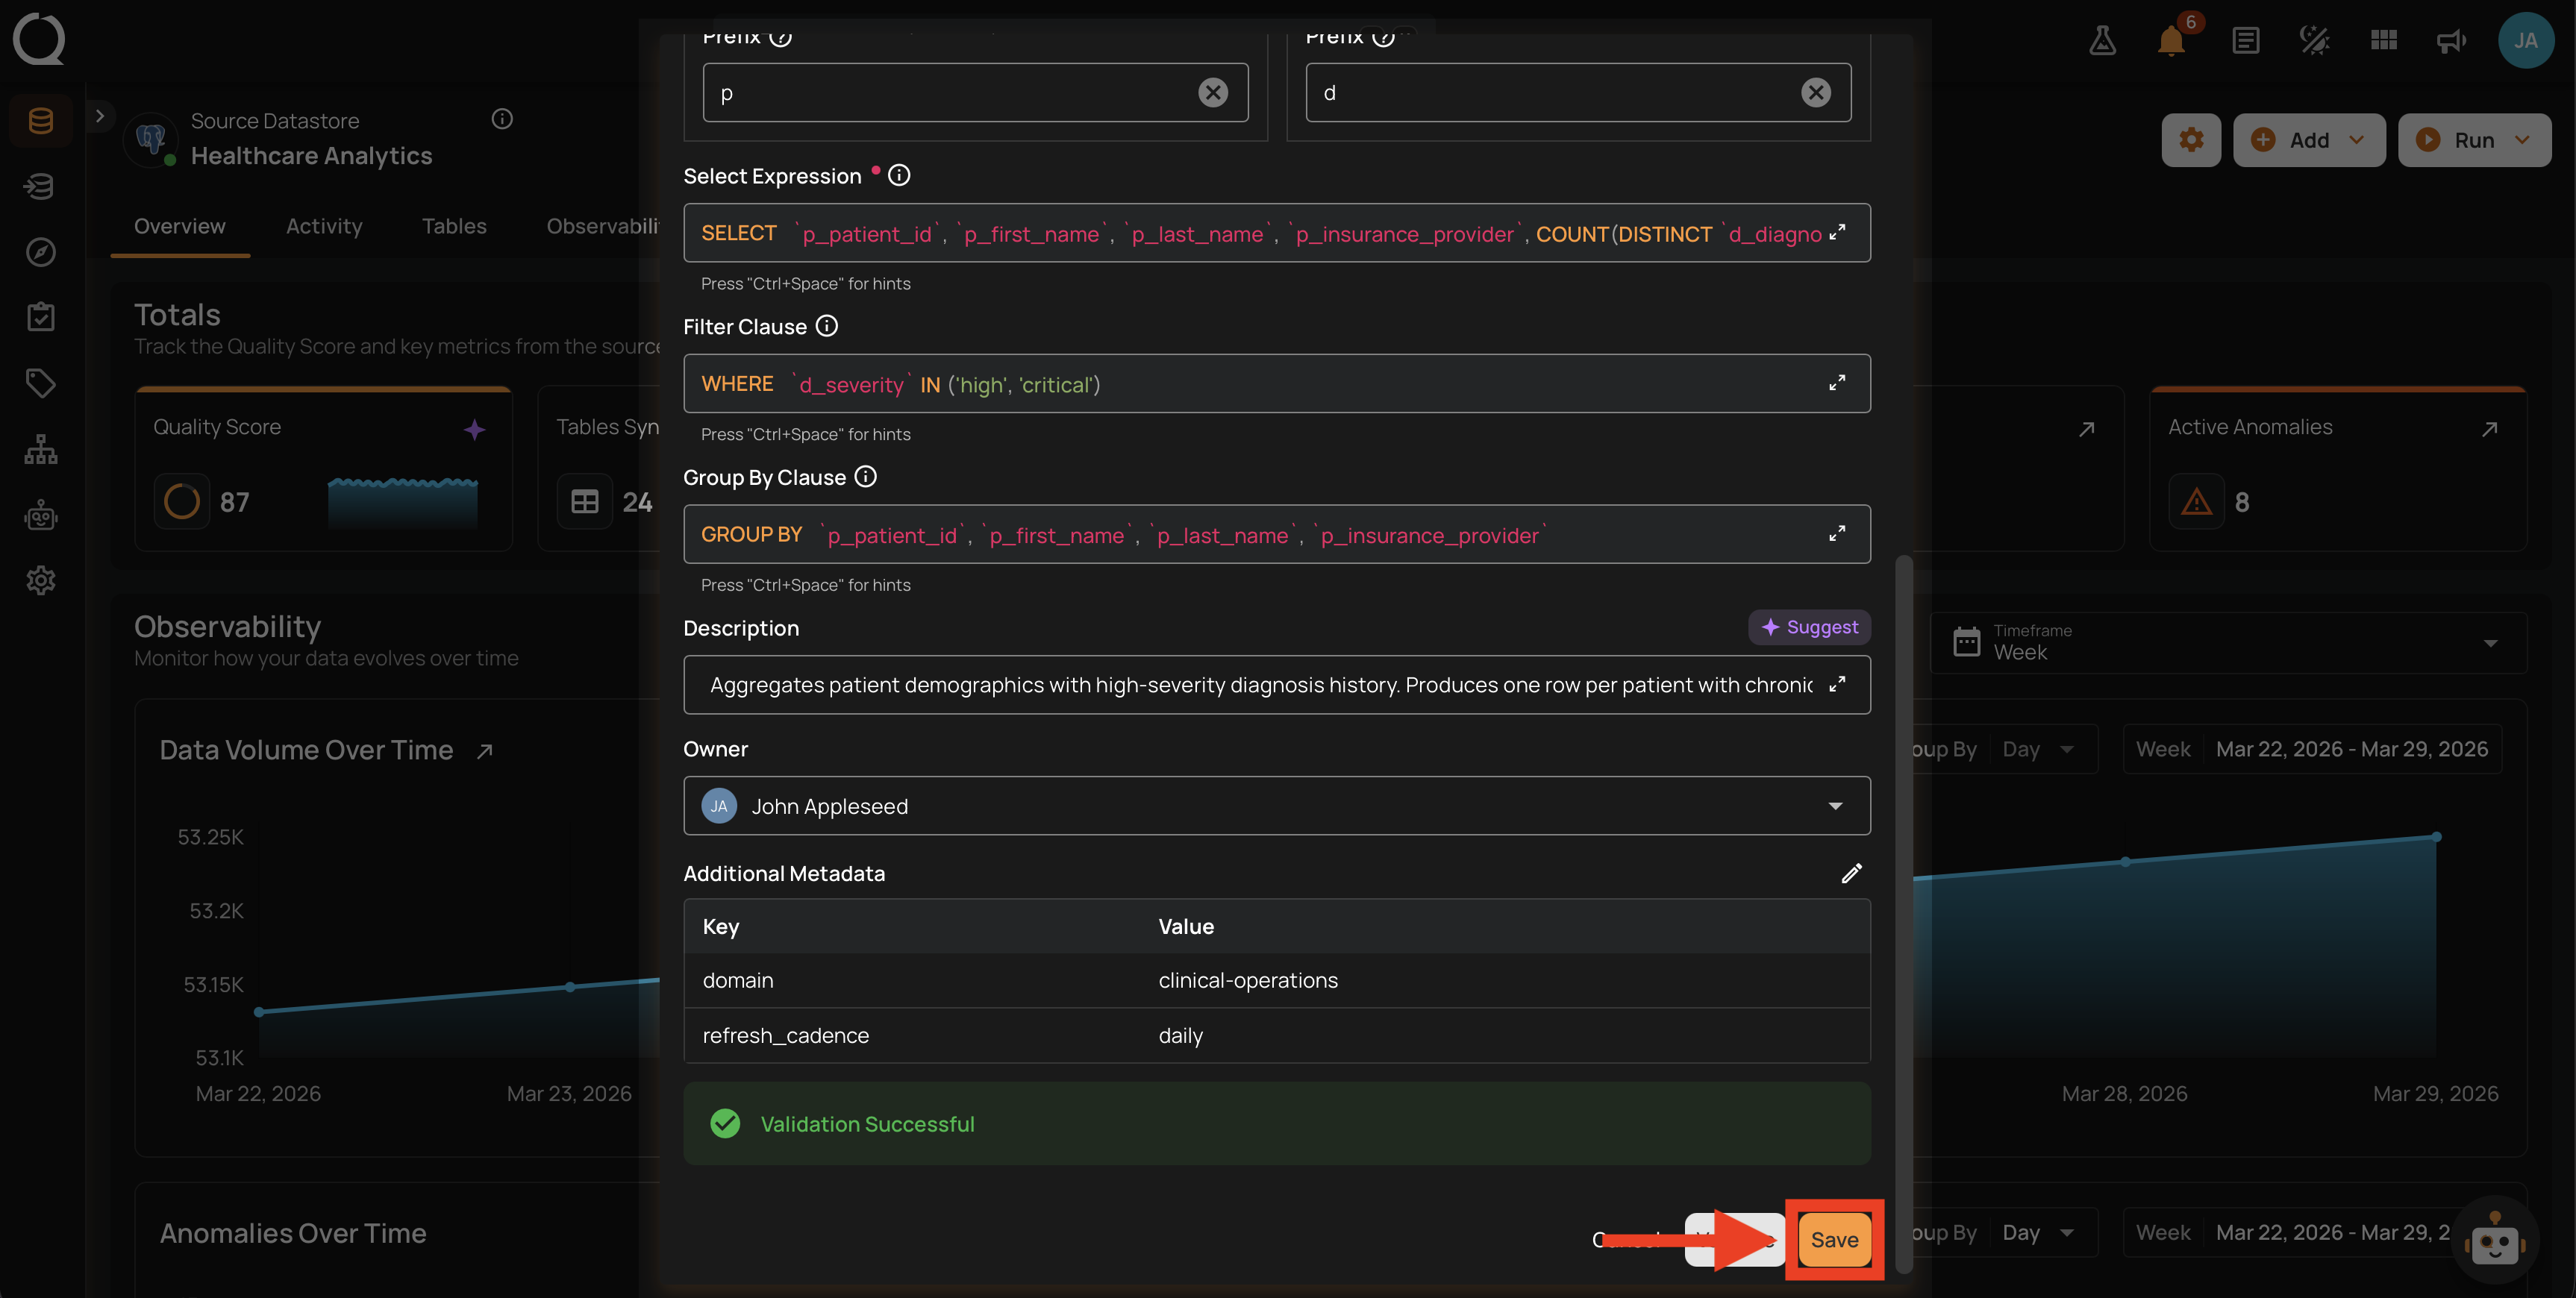Expand the Group By Clause editor

1837,534
